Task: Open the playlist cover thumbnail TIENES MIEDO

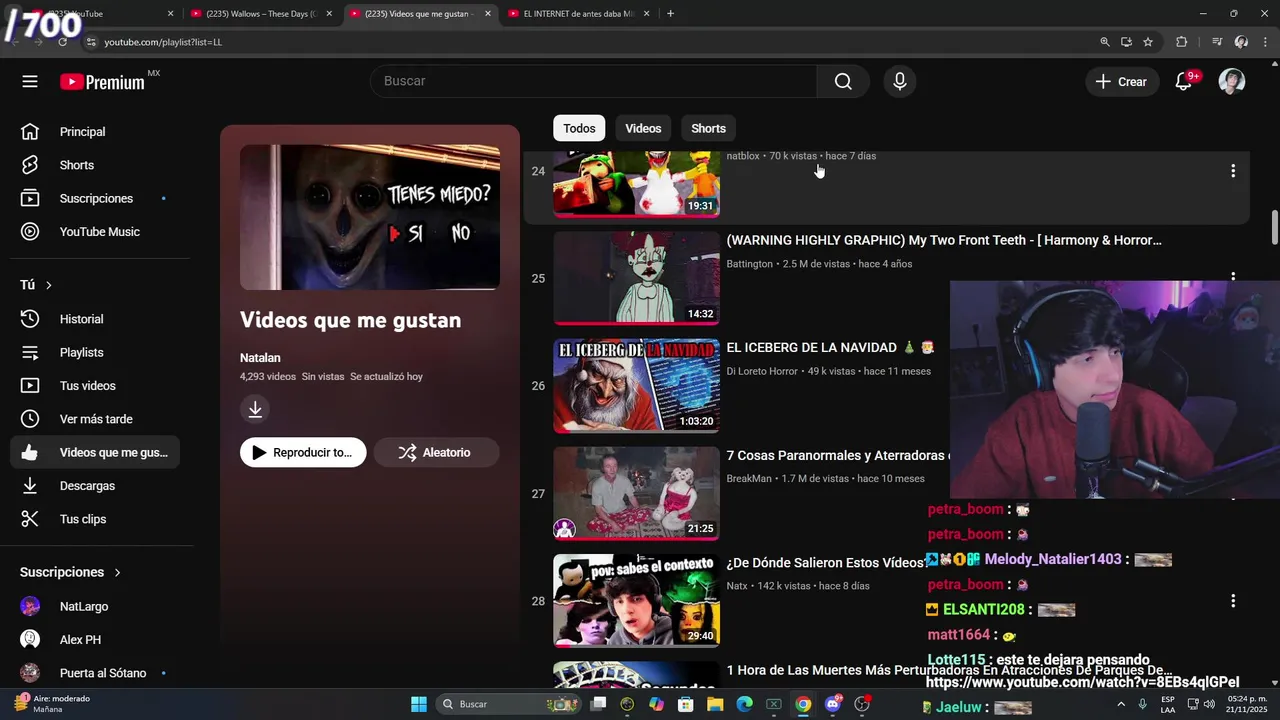Action: click(370, 217)
